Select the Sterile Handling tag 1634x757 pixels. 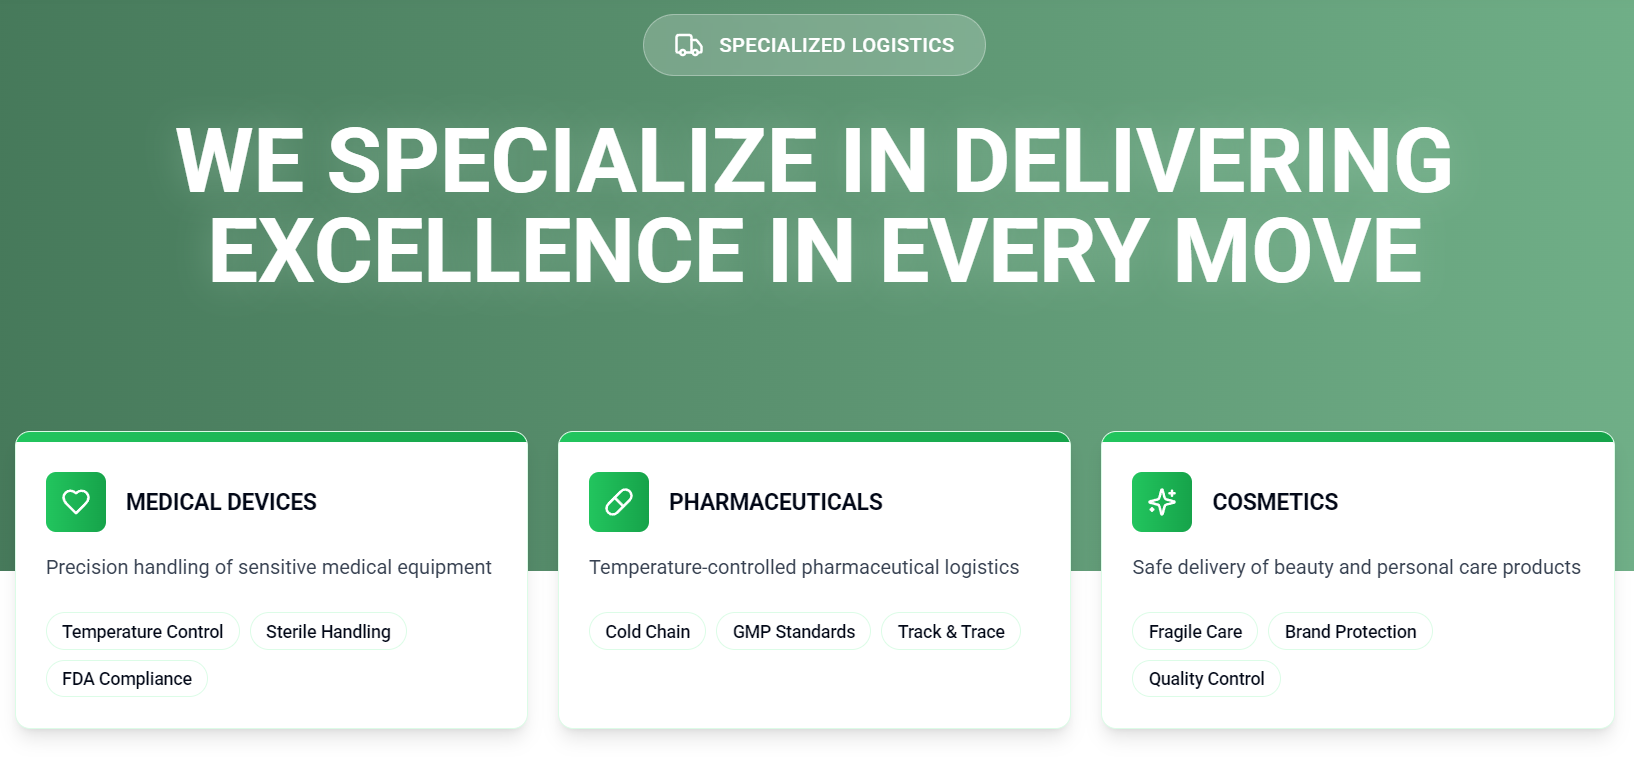[x=328, y=632]
